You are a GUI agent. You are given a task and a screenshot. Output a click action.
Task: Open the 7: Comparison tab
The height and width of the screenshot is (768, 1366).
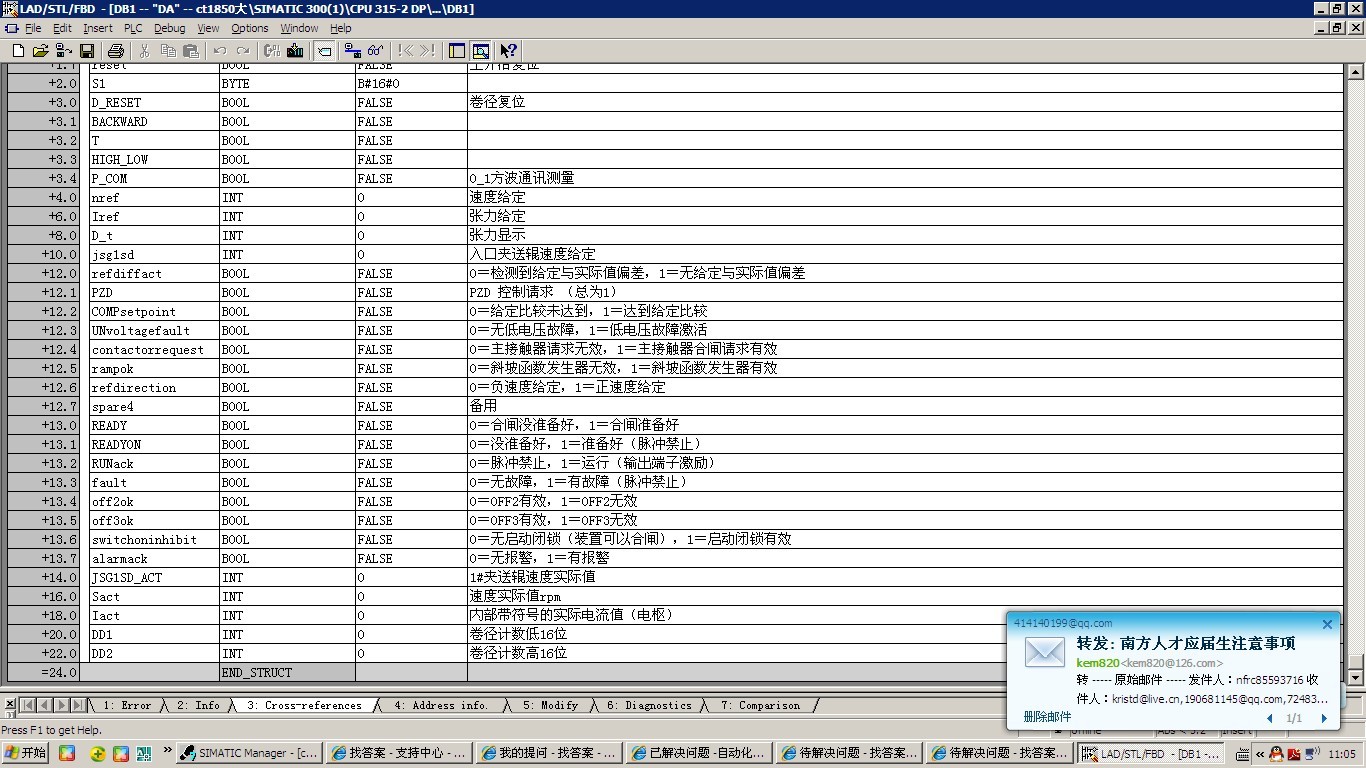coord(760,705)
